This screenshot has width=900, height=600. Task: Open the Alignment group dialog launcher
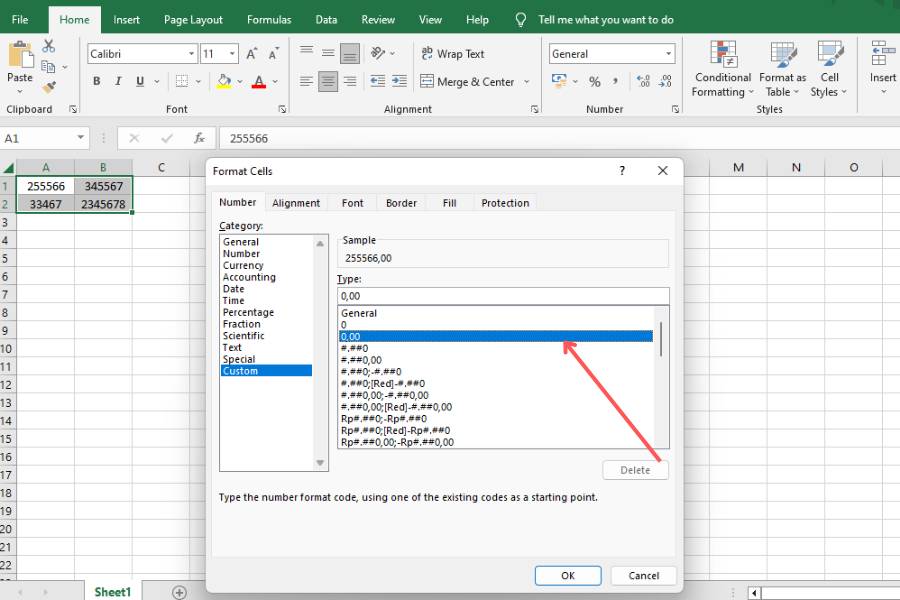click(x=534, y=109)
